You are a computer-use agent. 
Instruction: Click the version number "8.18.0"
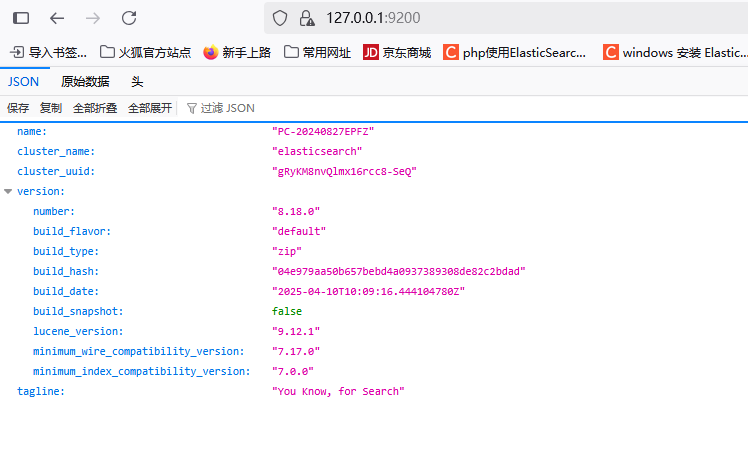tap(296, 212)
